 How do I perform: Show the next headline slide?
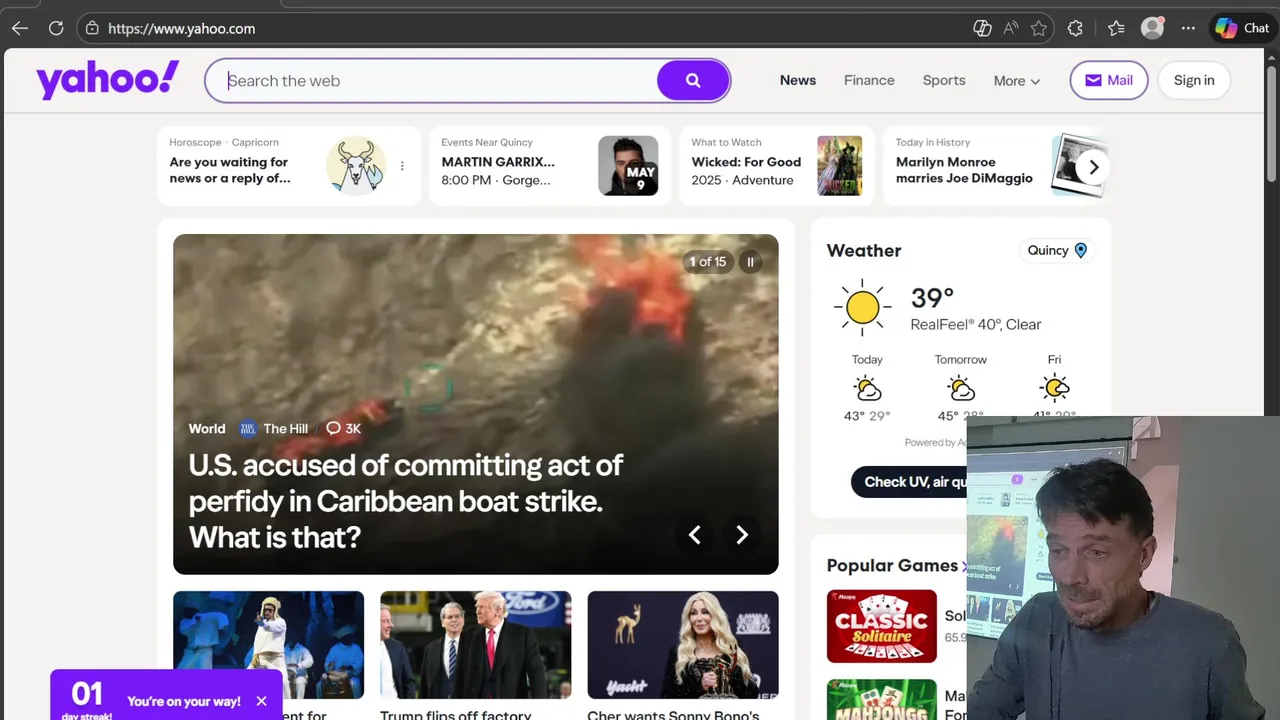742,535
